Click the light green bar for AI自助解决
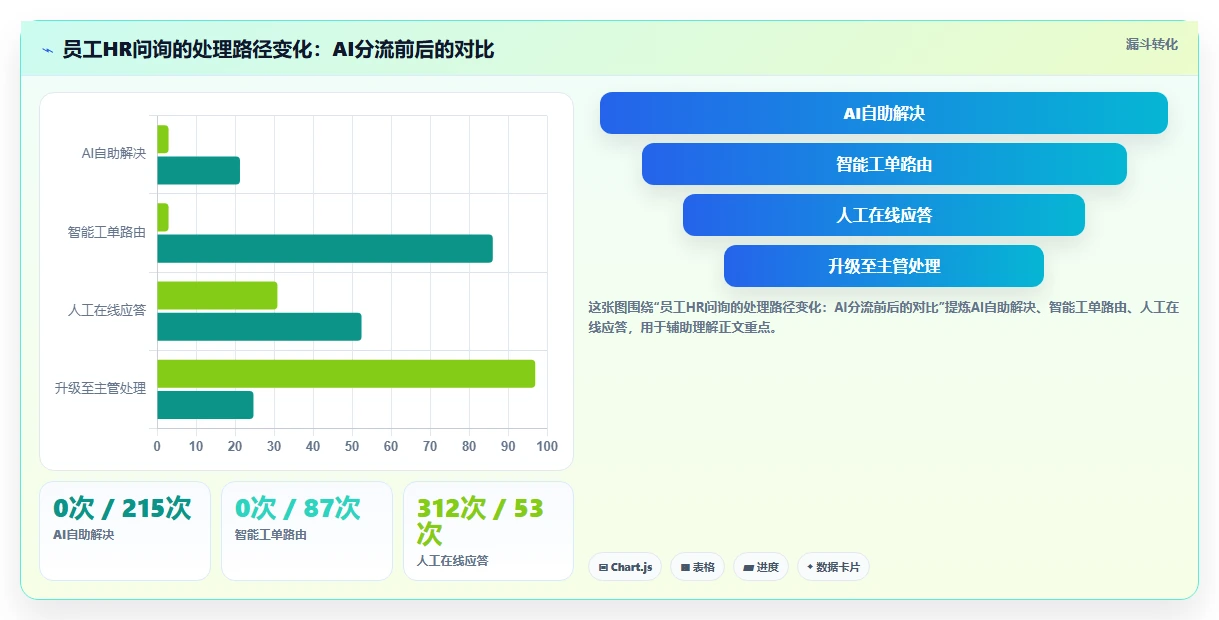 pos(163,139)
